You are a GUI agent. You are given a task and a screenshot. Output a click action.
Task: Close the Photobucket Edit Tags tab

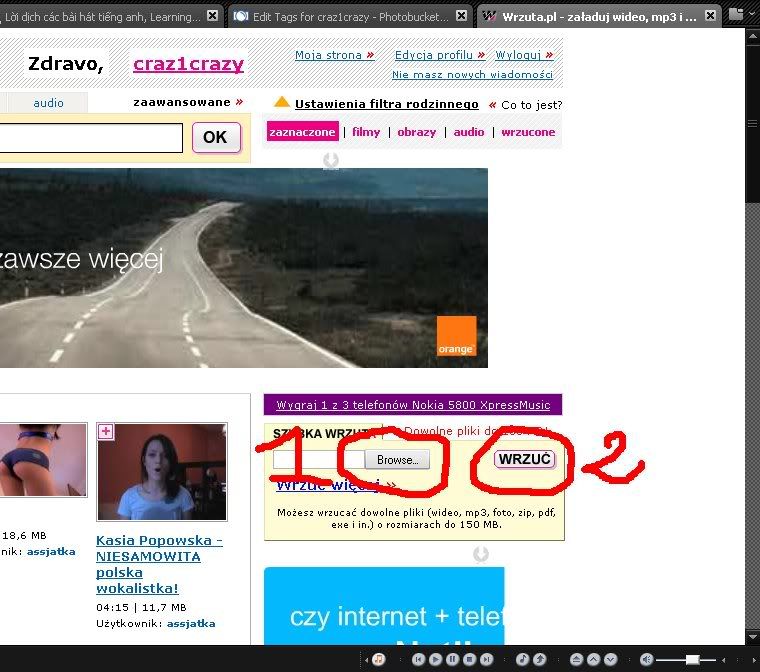(x=460, y=17)
